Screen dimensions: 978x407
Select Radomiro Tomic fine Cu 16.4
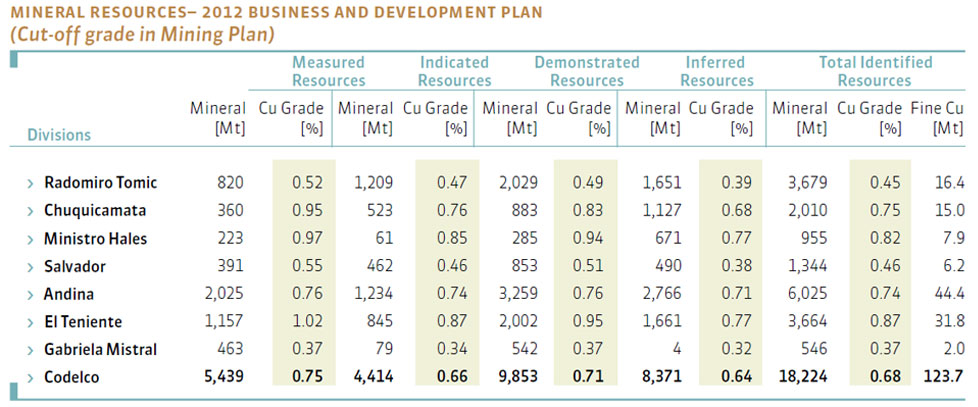951,183
